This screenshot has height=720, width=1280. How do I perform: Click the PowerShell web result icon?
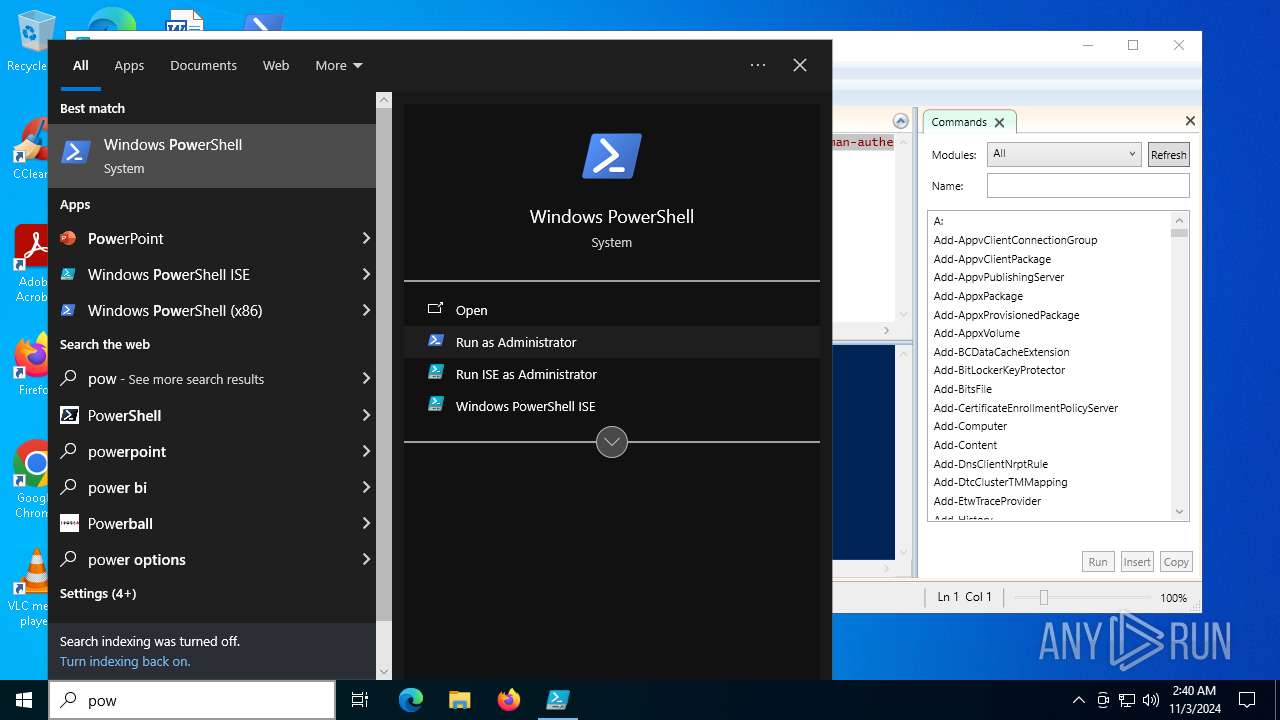[x=69, y=415]
